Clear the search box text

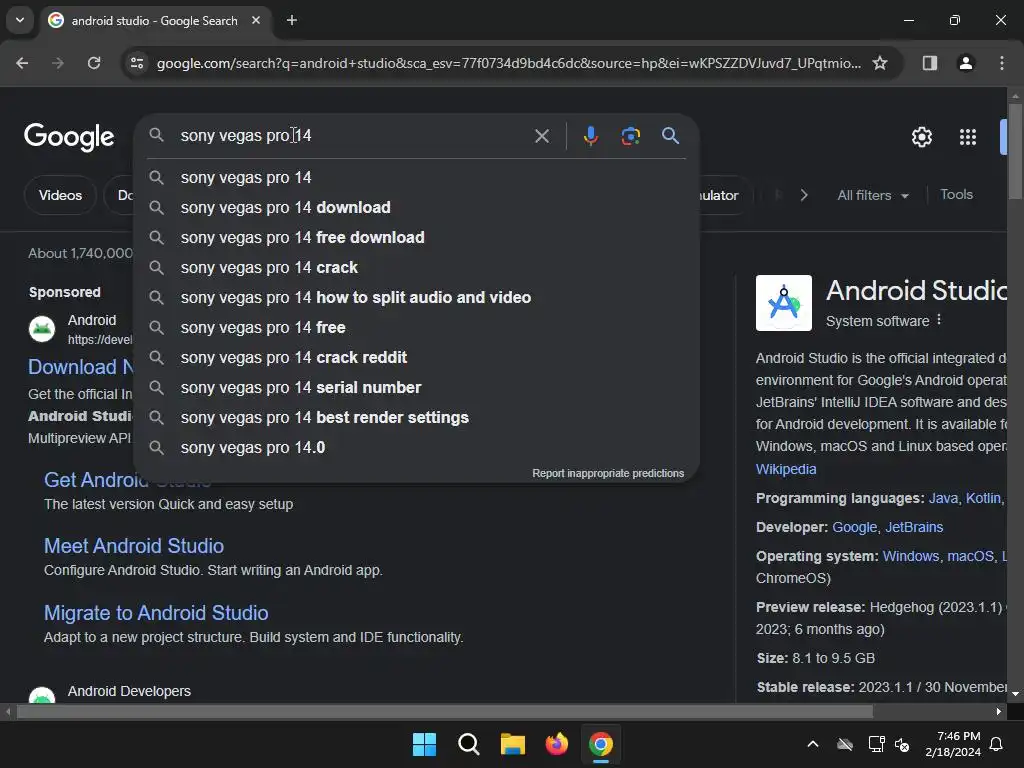click(541, 136)
